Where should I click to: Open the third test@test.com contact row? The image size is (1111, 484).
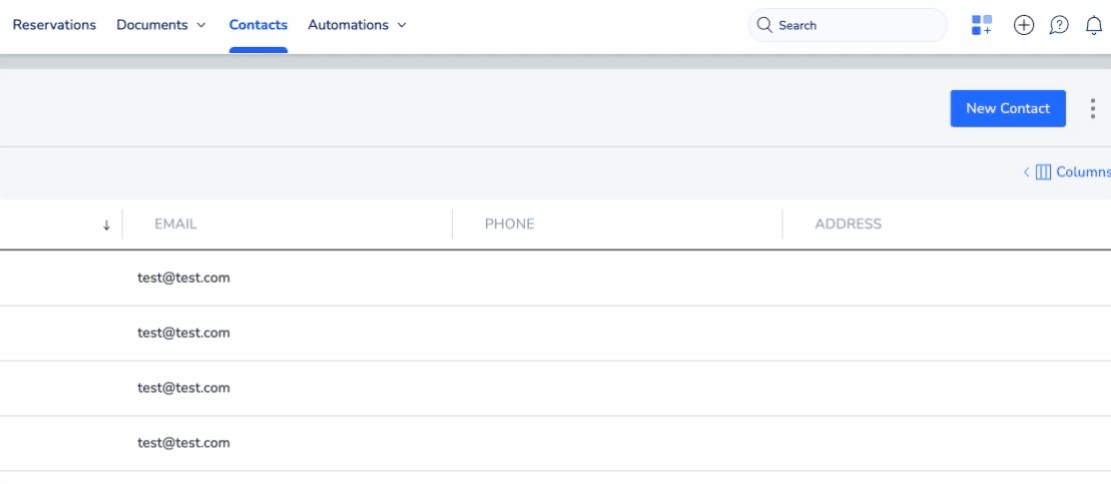[x=184, y=388]
